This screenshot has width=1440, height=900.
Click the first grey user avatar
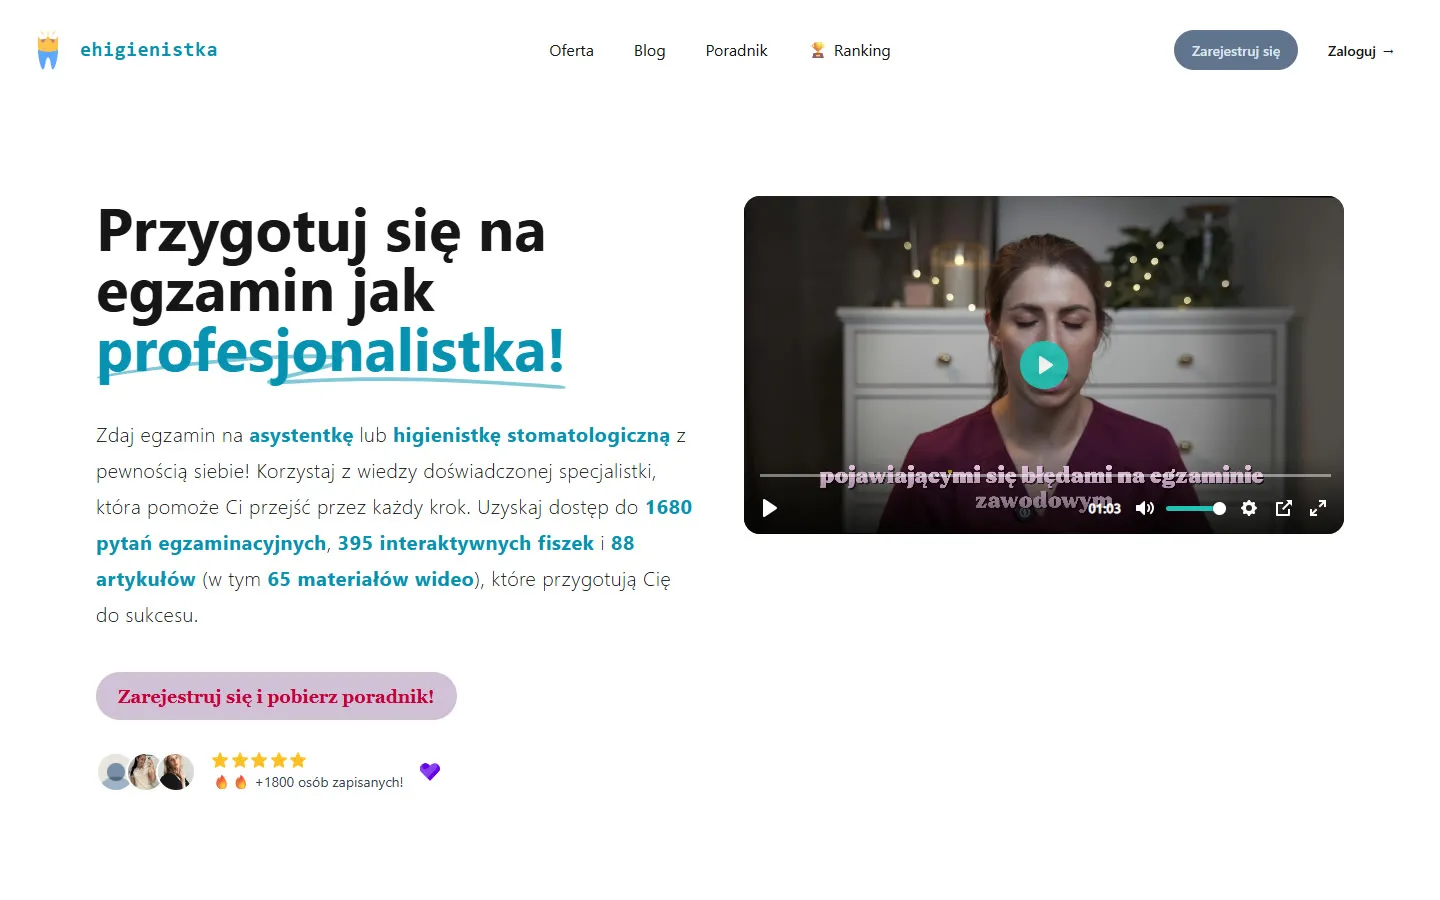pyautogui.click(x=115, y=772)
